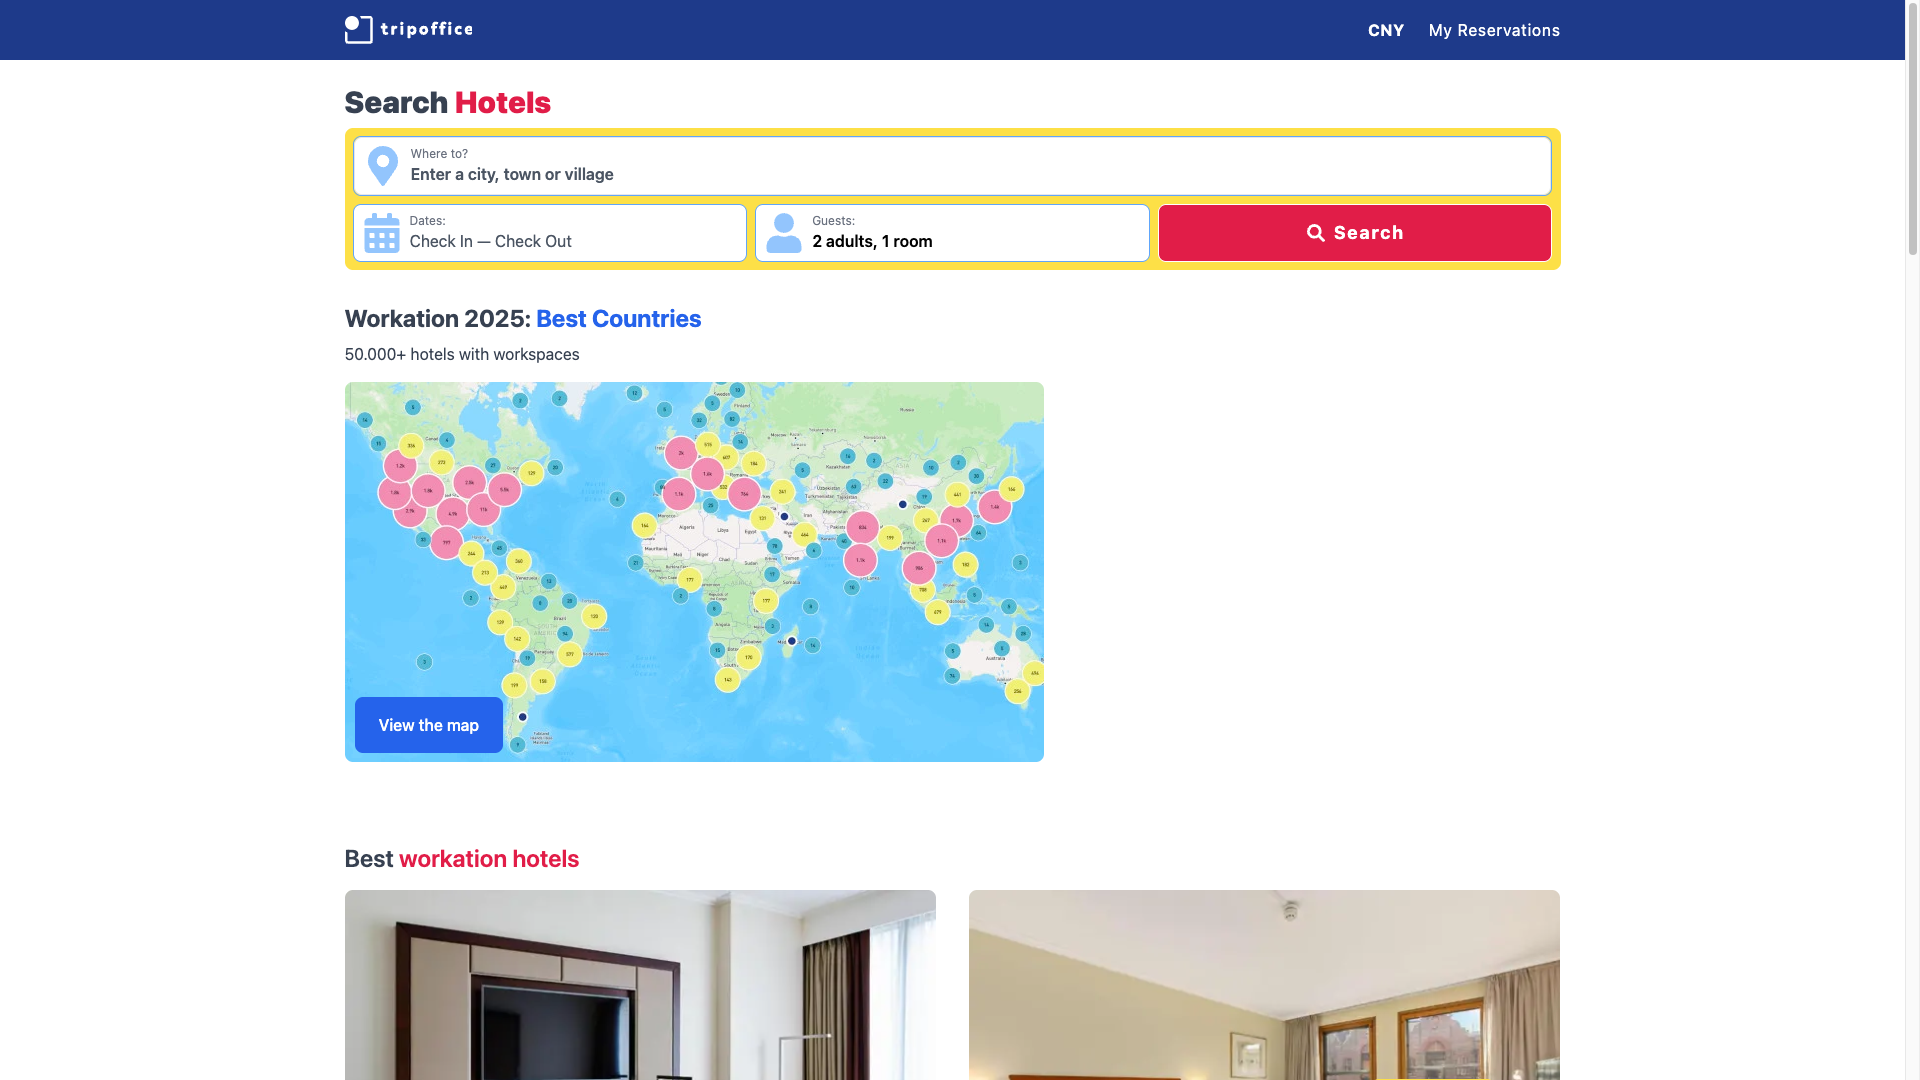1920x1080 pixels.
Task: Click the calendar icon in the Dates field
Action: (381, 233)
